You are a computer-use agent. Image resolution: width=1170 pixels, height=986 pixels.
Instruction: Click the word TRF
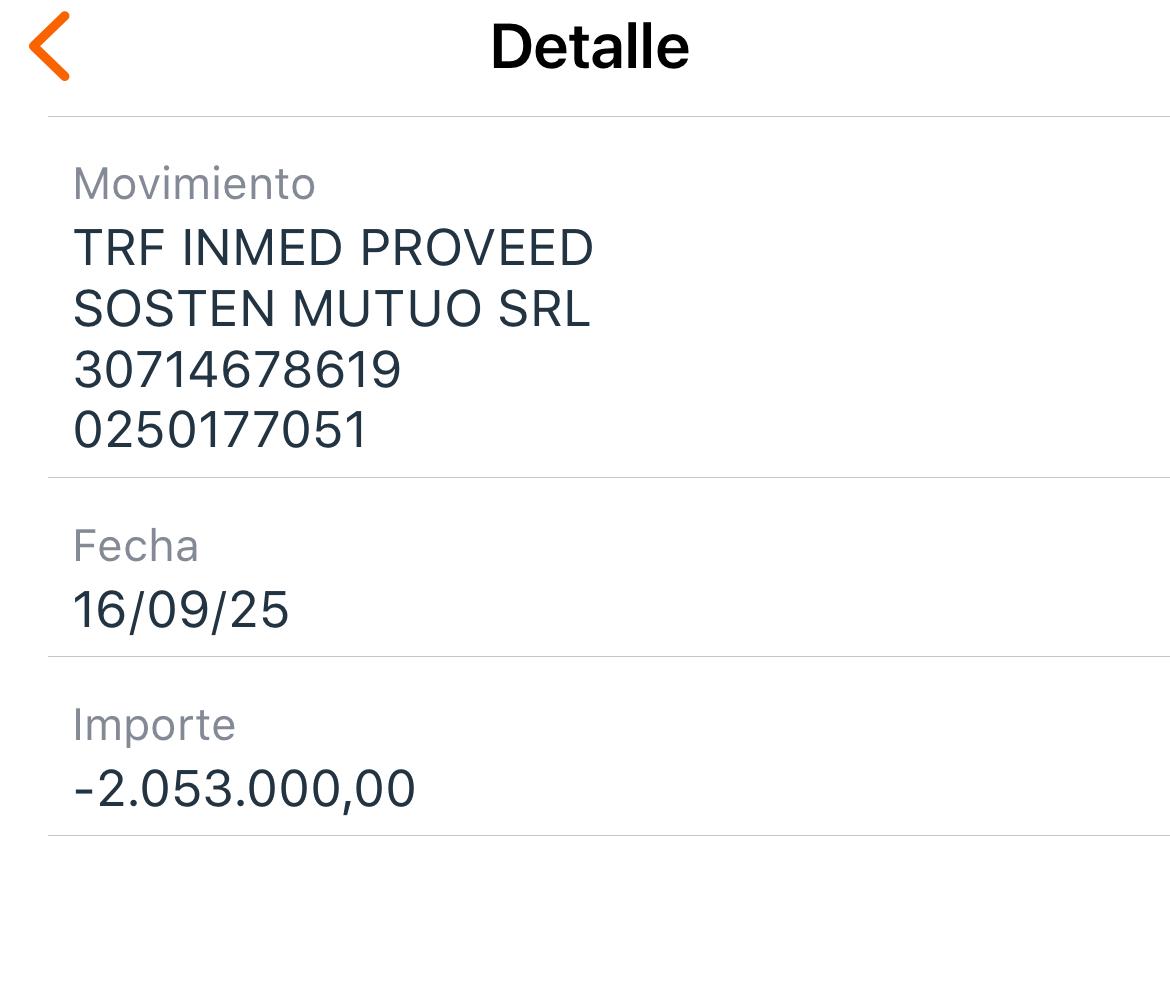pos(120,248)
